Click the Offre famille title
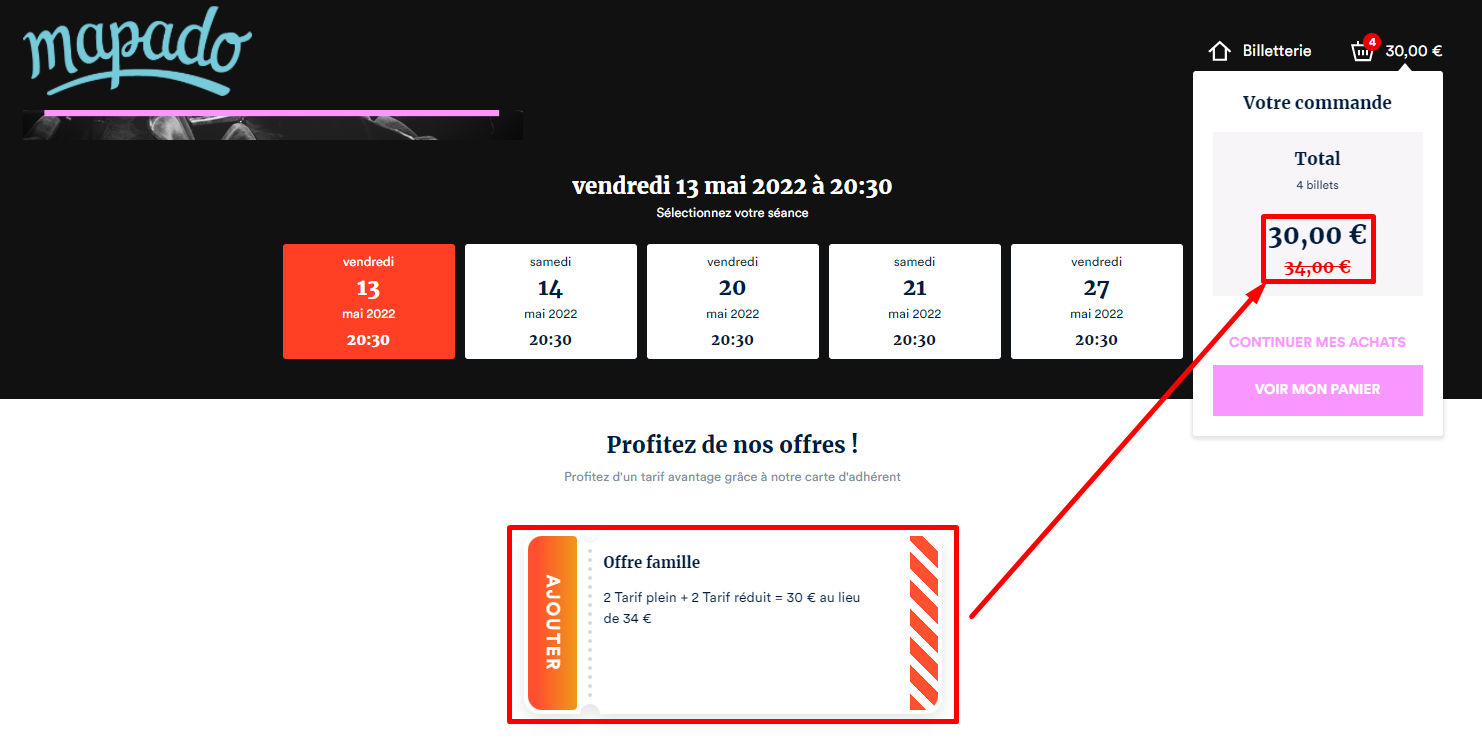This screenshot has width=1482, height=740. (x=652, y=562)
